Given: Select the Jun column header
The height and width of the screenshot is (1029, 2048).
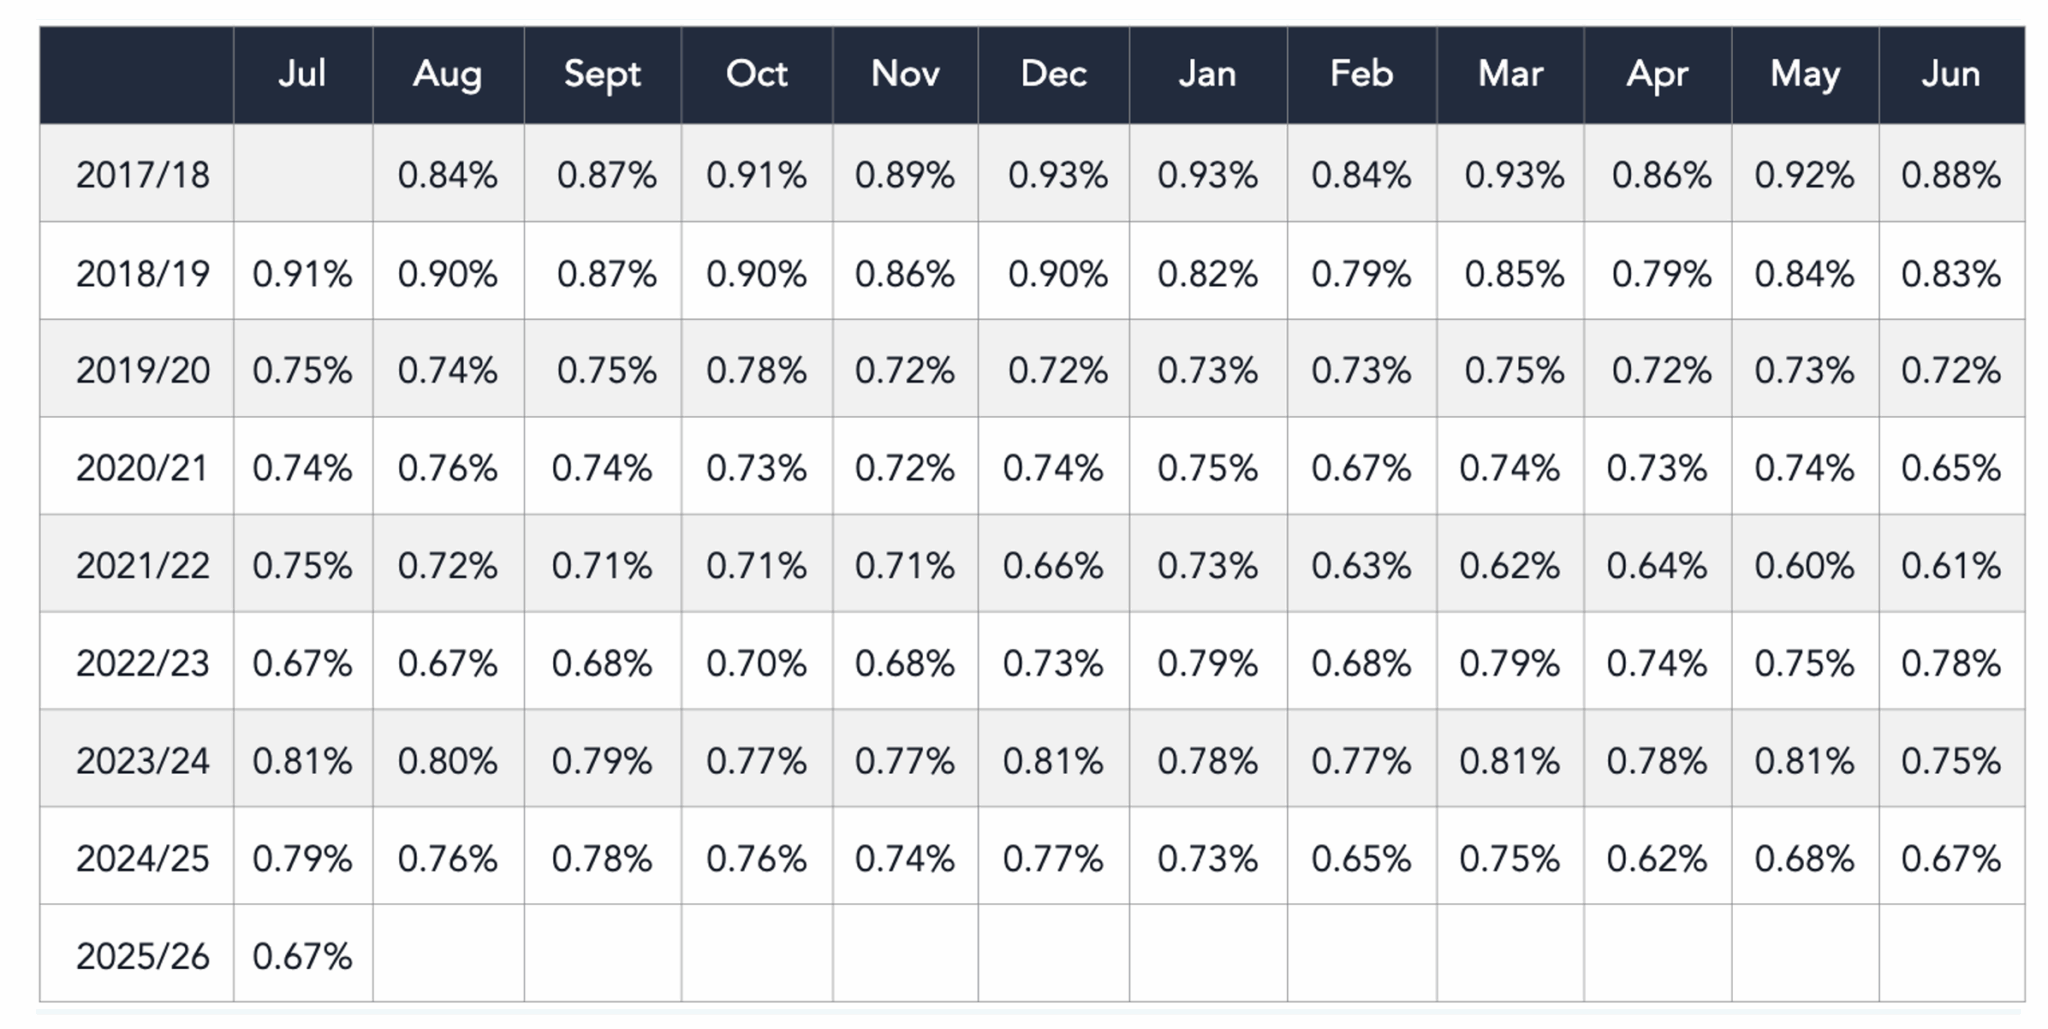Looking at the screenshot, I should coord(1950,74).
